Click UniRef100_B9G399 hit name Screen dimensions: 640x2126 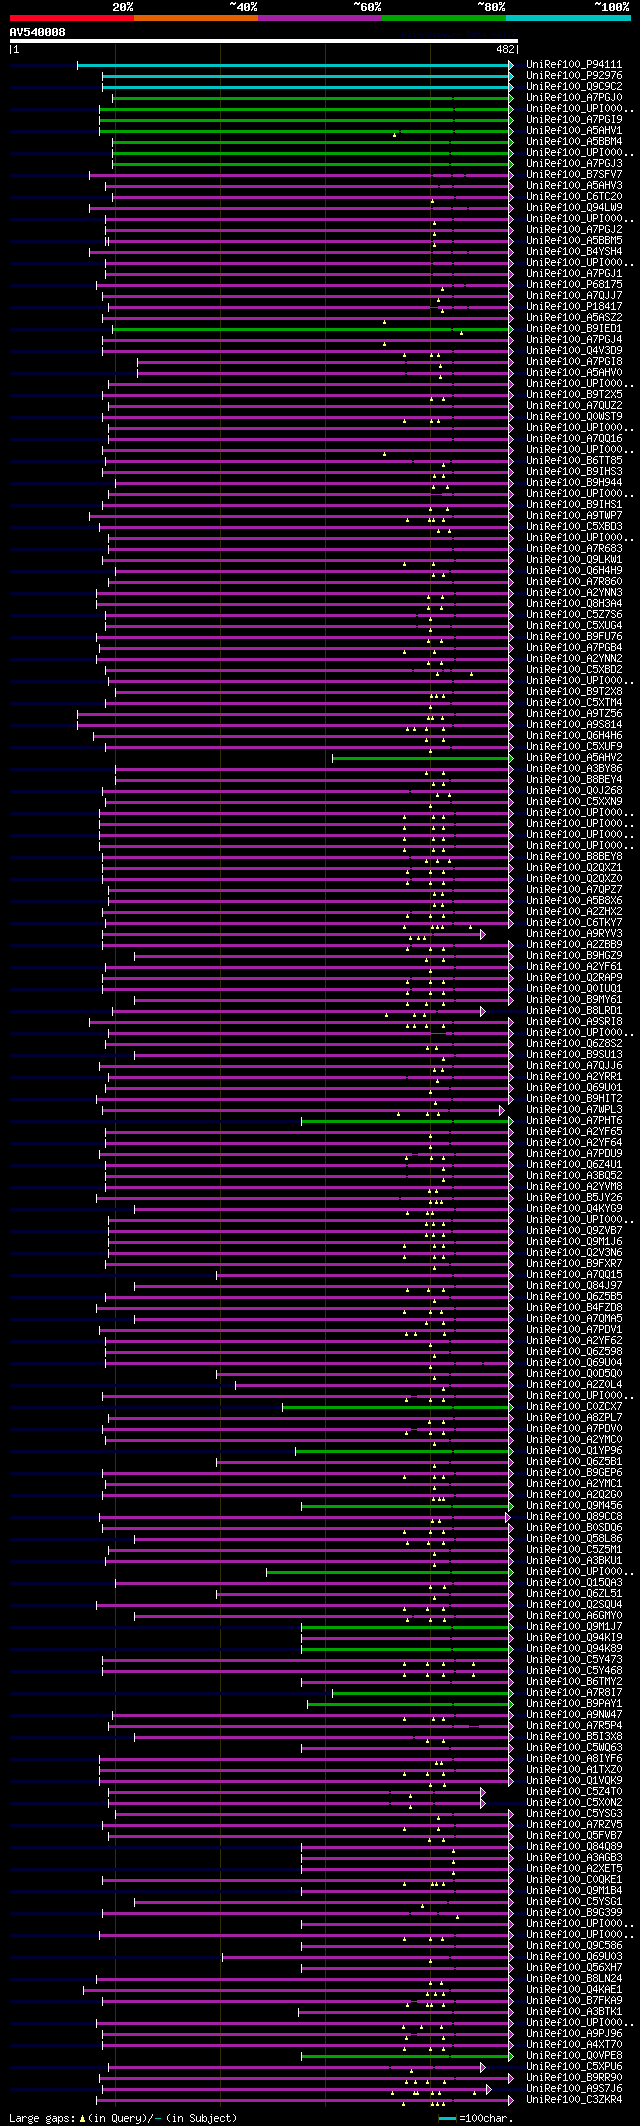coord(574,1913)
